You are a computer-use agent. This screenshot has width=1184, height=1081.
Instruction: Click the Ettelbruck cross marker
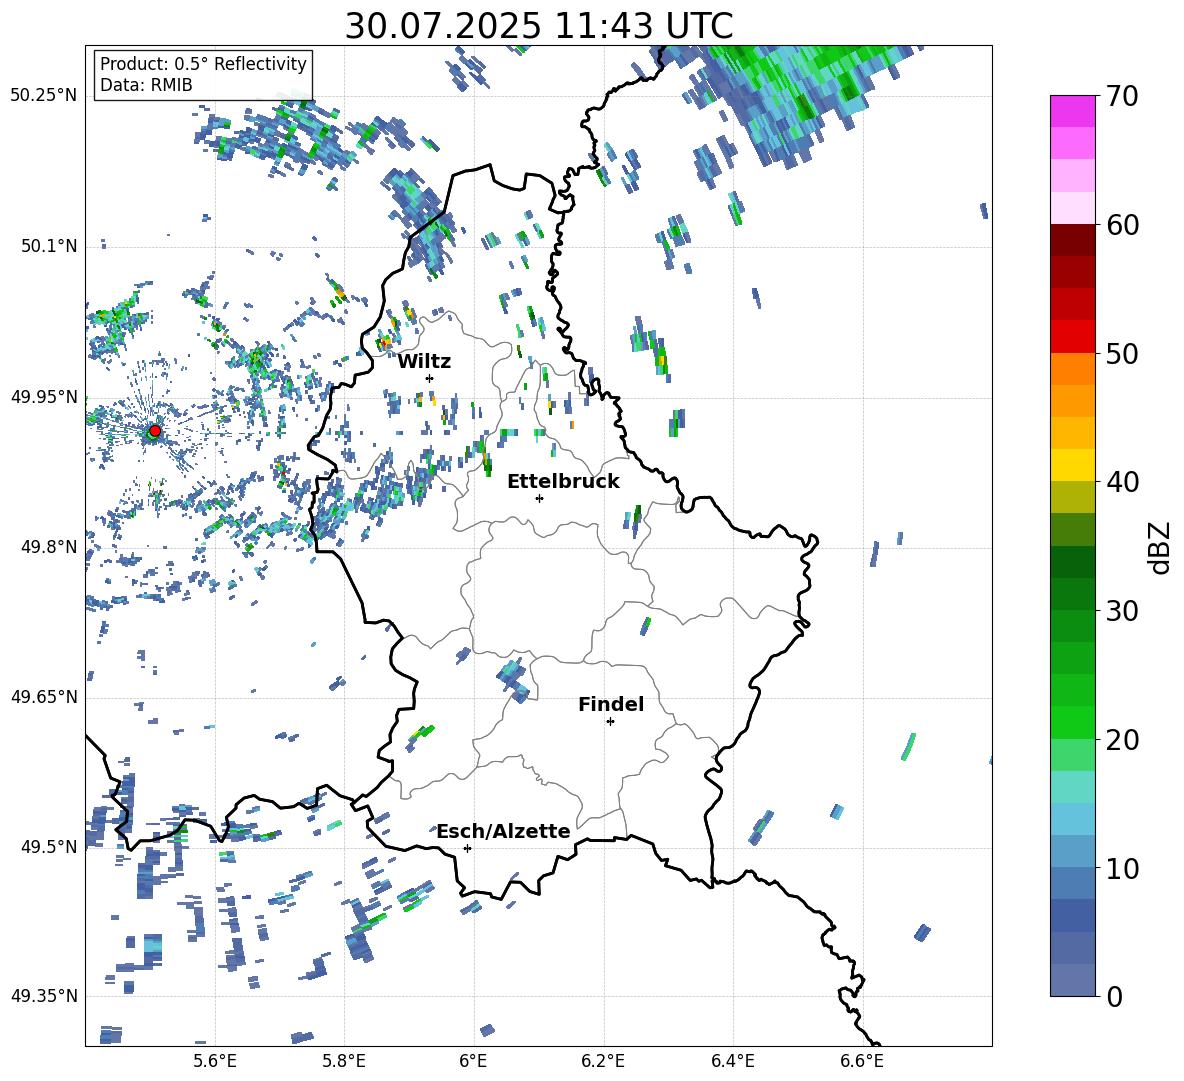pyautogui.click(x=539, y=498)
